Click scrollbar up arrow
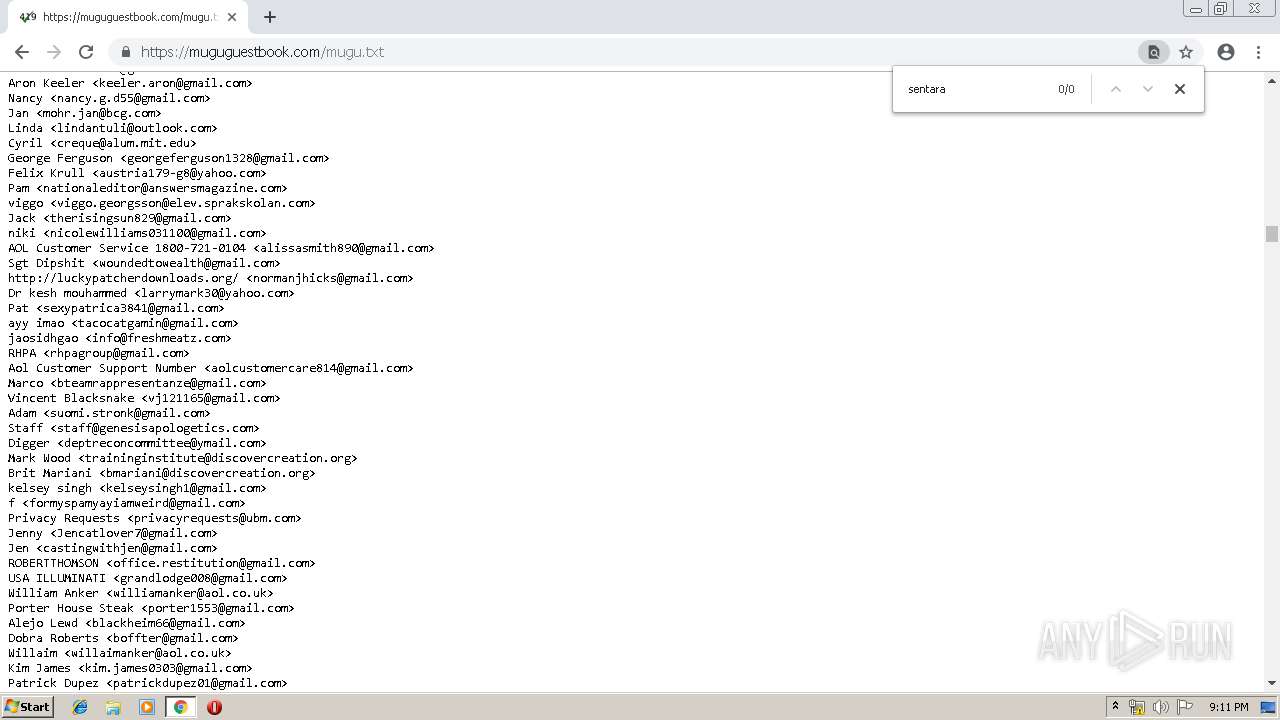The width and height of the screenshot is (1280, 720). point(1272,79)
